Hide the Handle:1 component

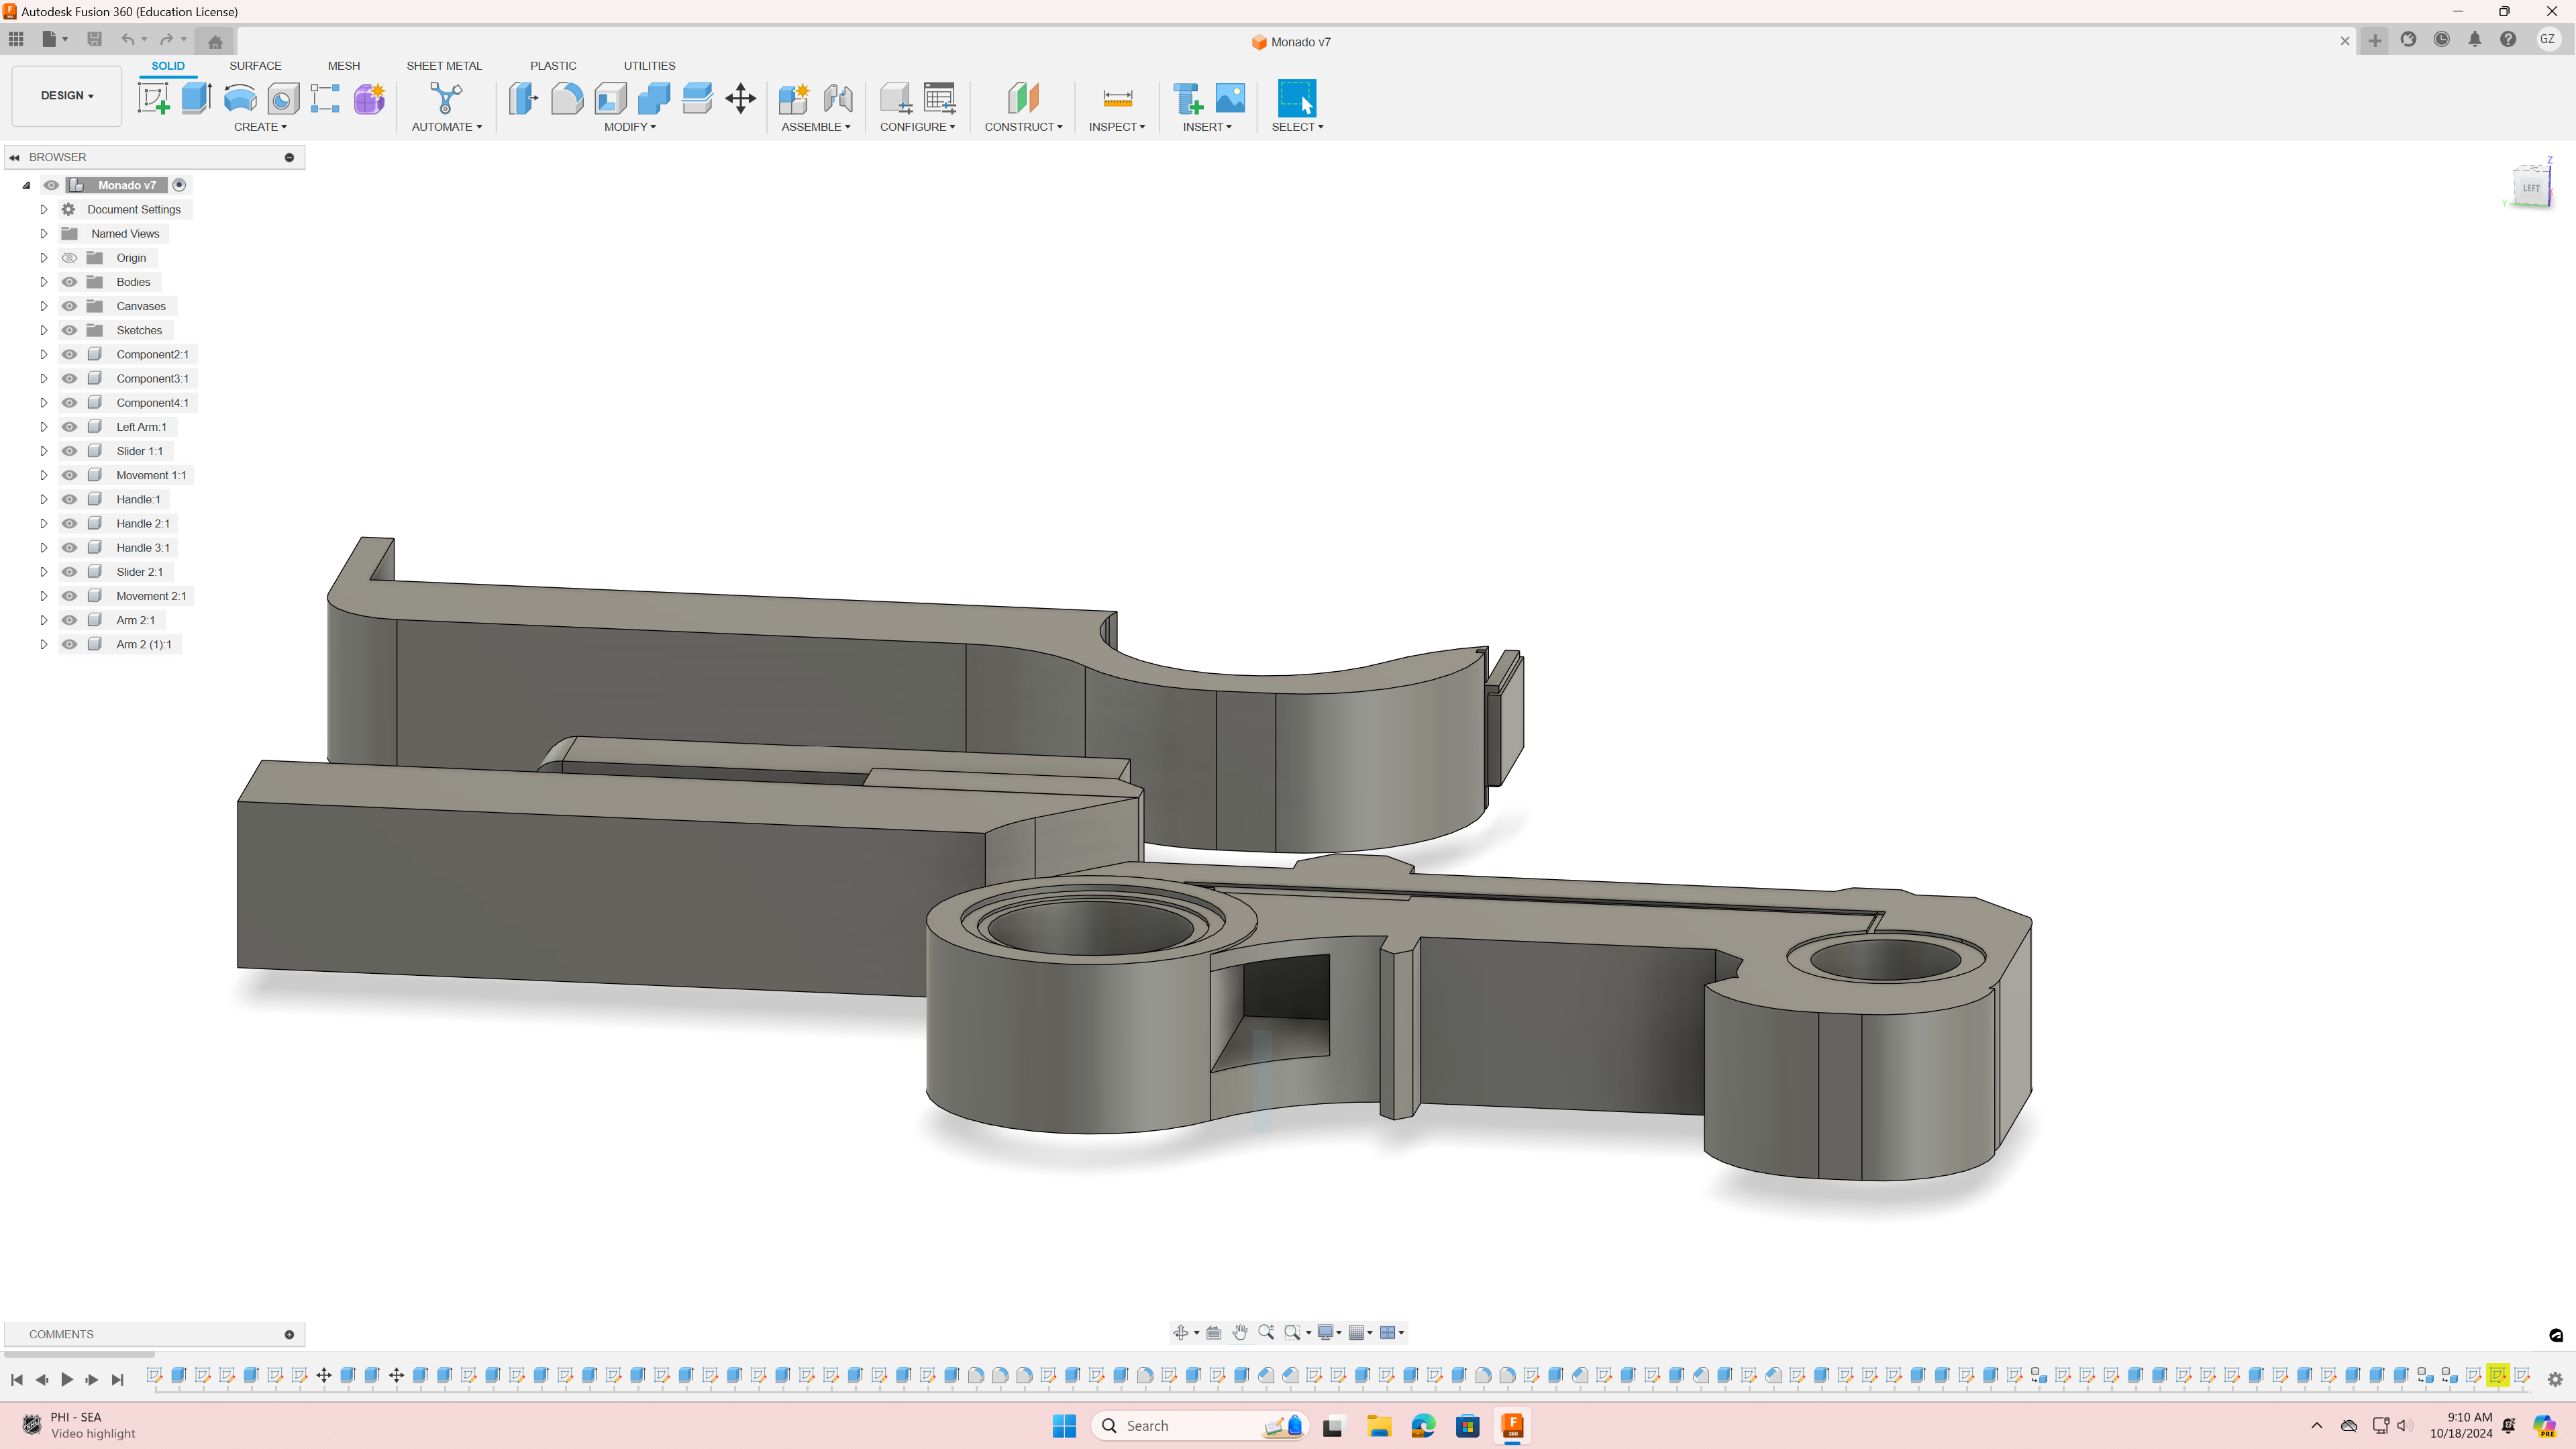(x=69, y=499)
